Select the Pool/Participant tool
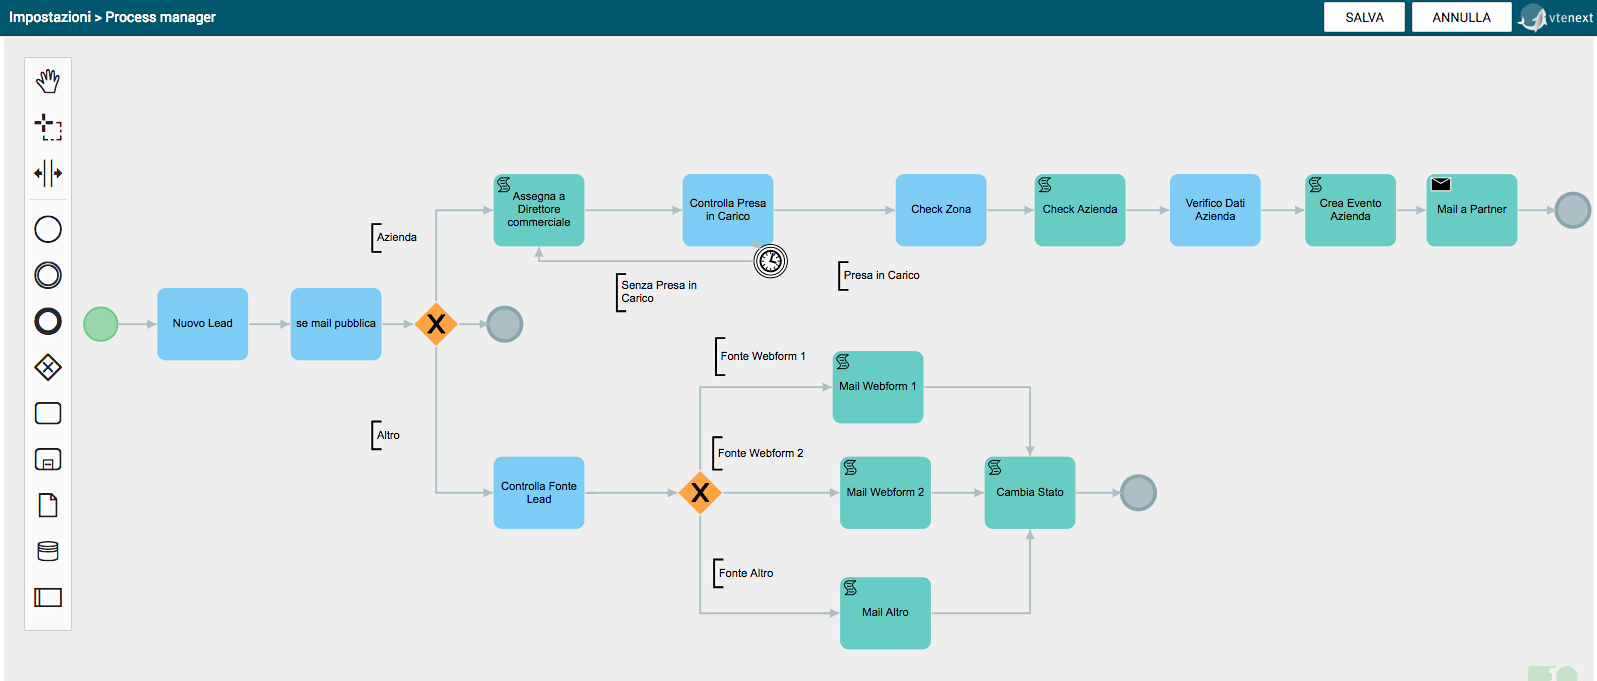The image size is (1597, 681). click(48, 597)
